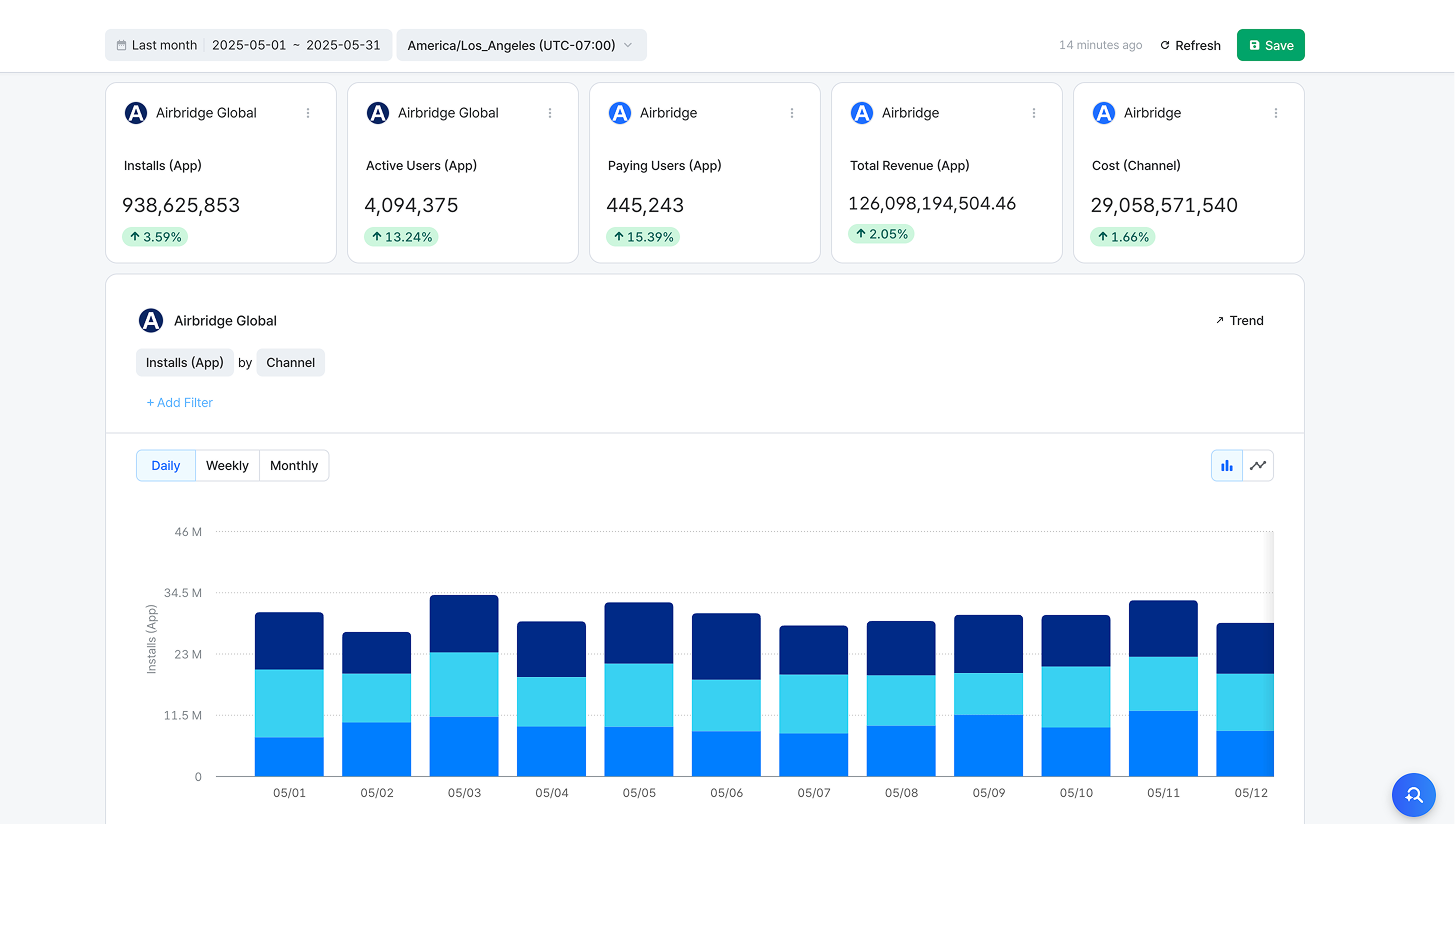Select the Weekly tab
Screen dimensions: 1455x927
pos(227,466)
